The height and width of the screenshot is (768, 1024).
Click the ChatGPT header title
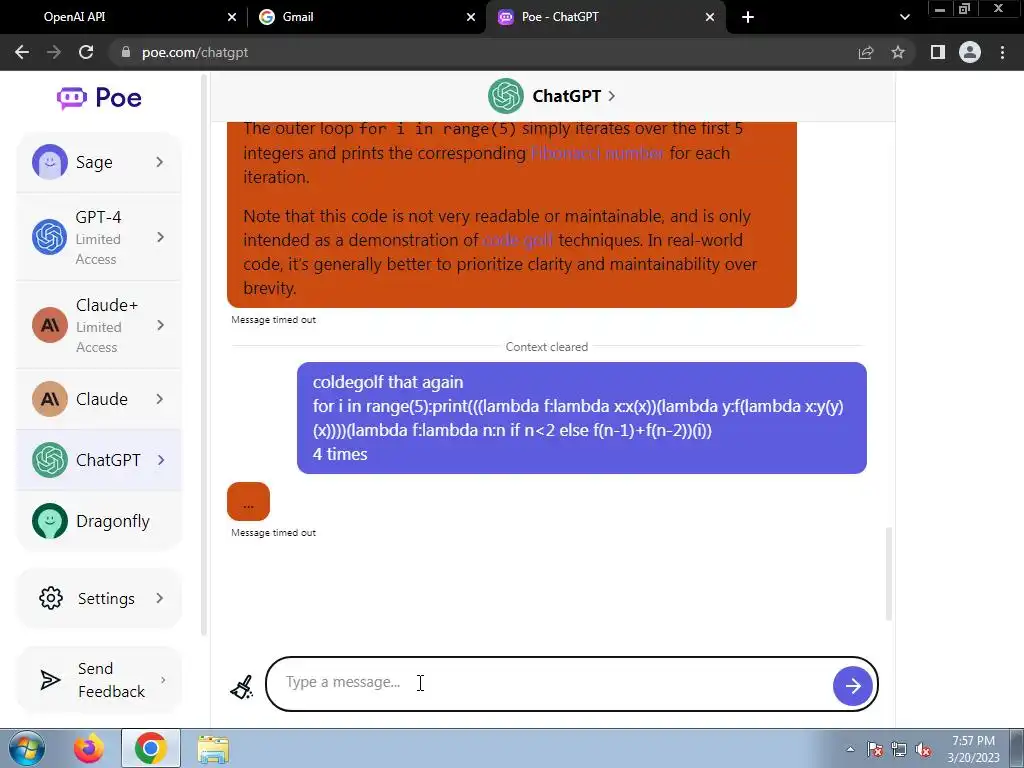(567, 96)
